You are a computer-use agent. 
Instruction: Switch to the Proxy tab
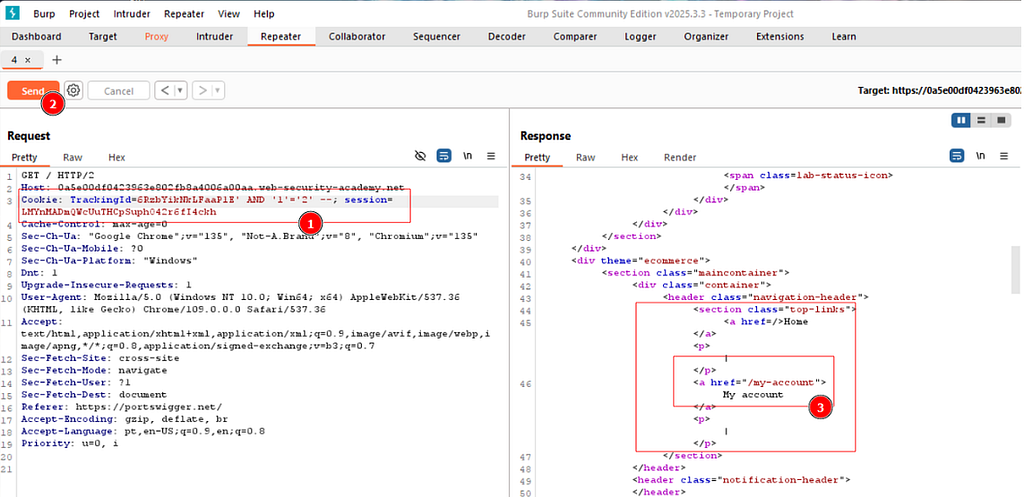(x=157, y=37)
